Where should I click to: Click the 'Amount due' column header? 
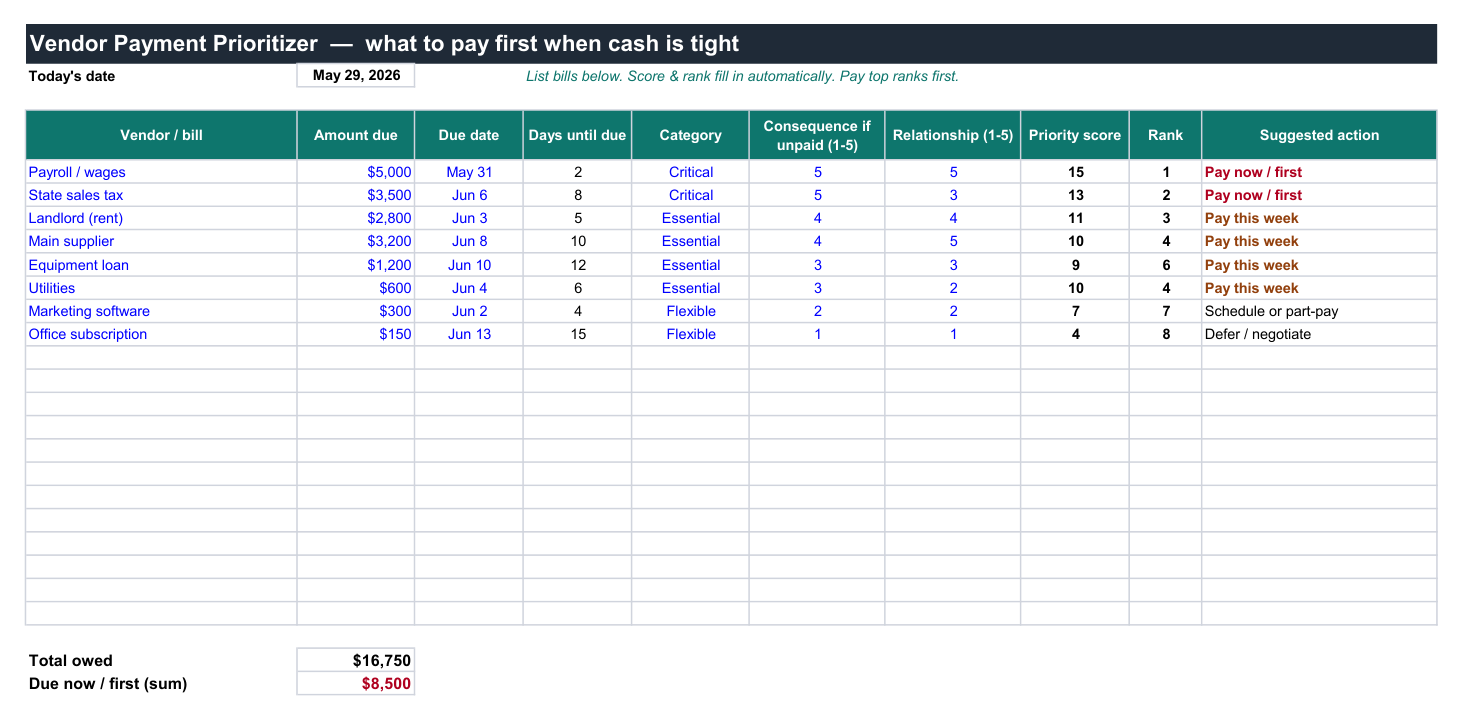(356, 135)
